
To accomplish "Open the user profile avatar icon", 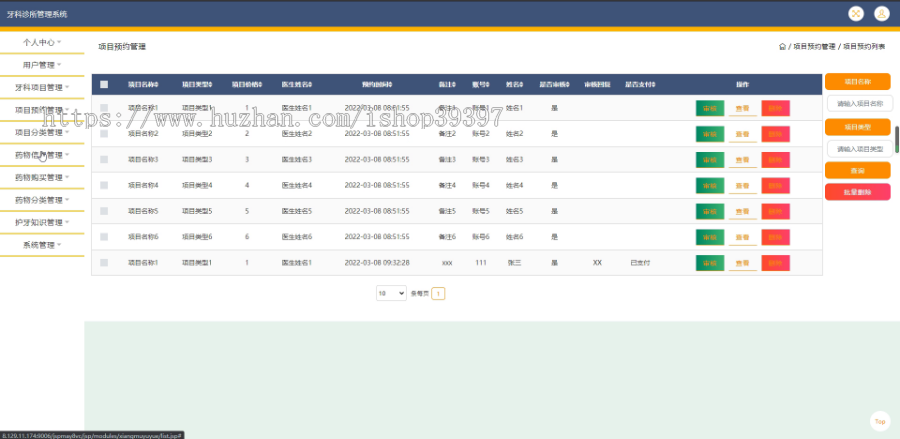I will [882, 14].
